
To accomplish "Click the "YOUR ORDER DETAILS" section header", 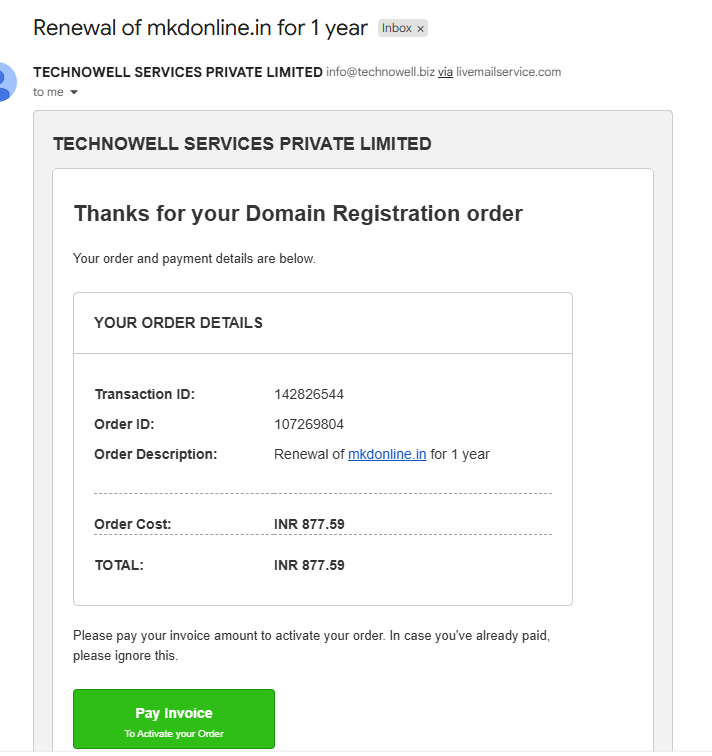I will [x=178, y=323].
